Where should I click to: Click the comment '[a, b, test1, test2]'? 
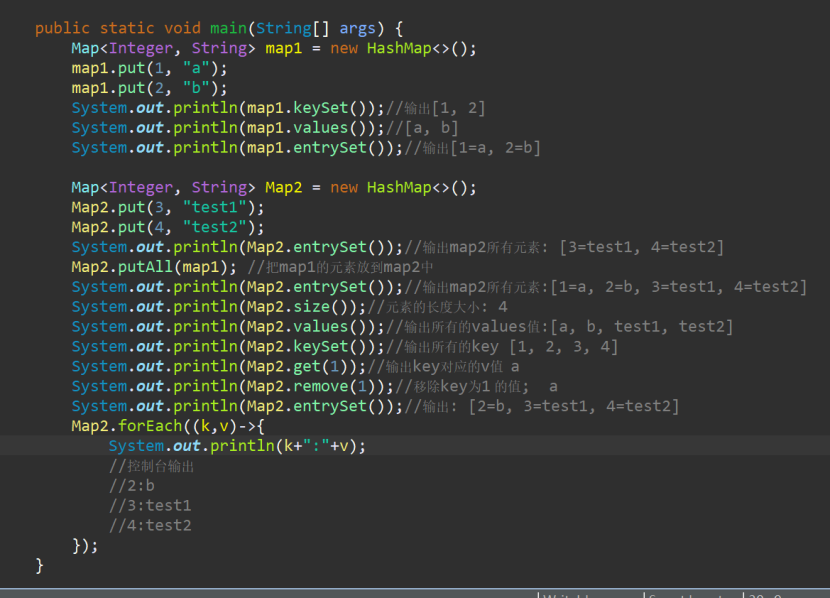[x=642, y=327]
